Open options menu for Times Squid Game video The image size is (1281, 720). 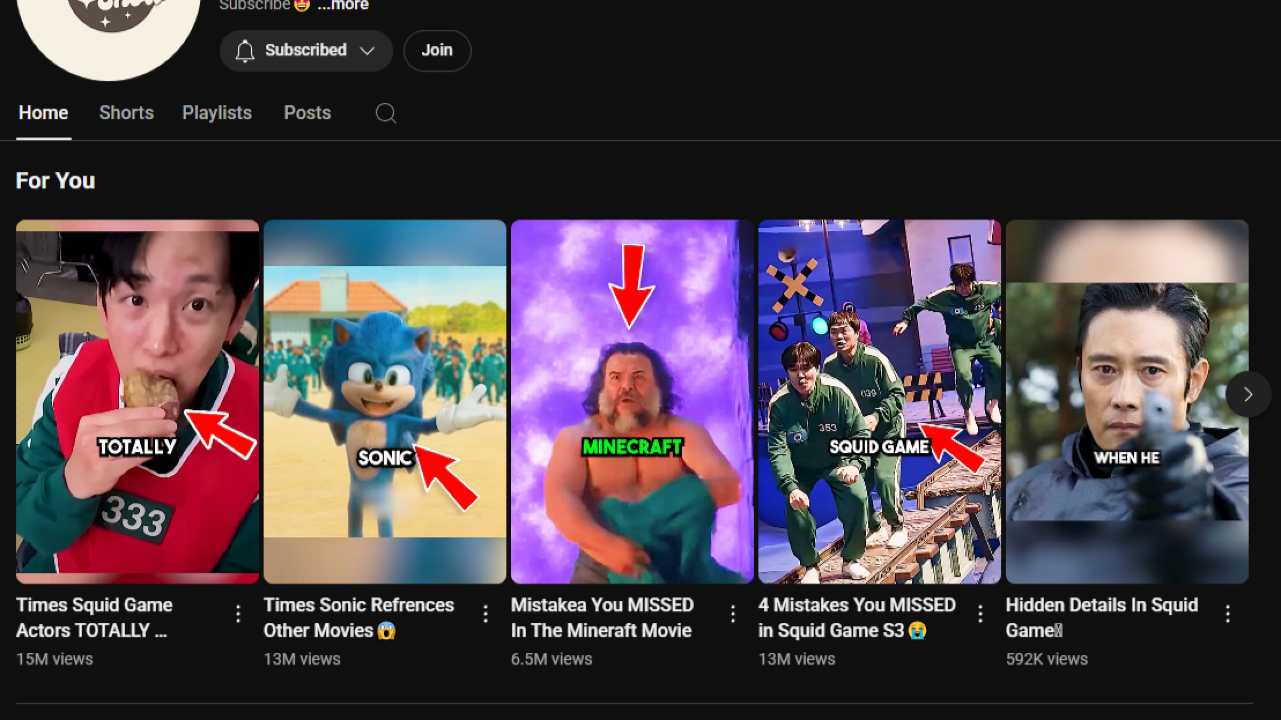[237, 612]
